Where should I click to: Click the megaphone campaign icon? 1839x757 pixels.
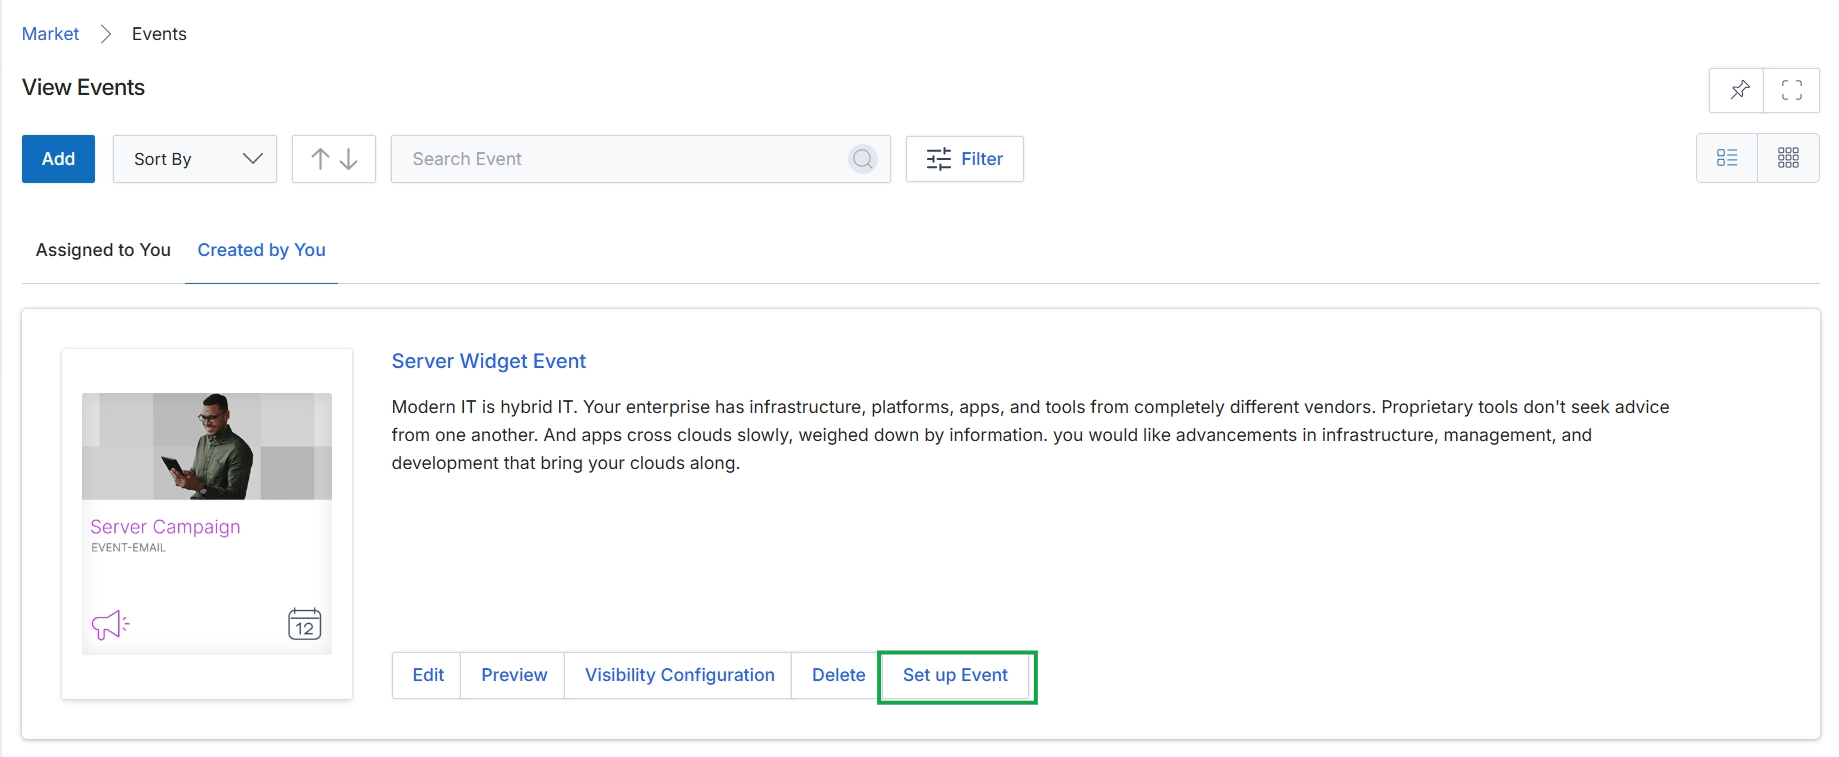110,625
